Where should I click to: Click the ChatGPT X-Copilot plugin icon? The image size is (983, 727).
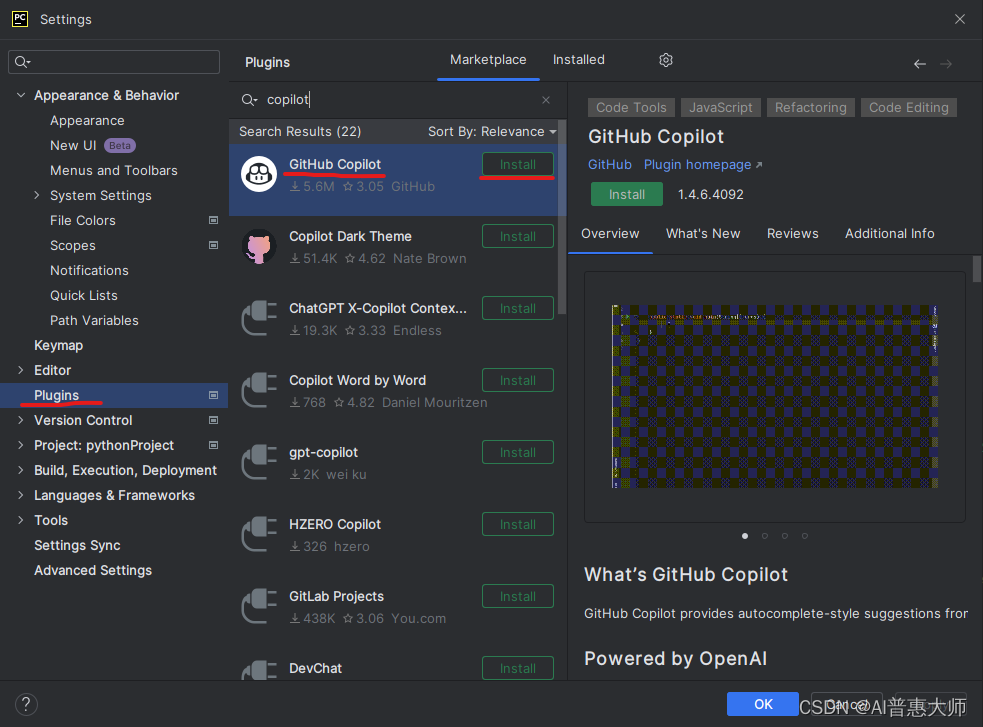(x=259, y=318)
